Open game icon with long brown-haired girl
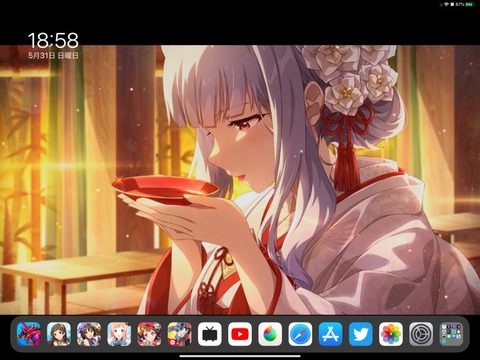This screenshot has height=360, width=480. pyautogui.click(x=59, y=334)
